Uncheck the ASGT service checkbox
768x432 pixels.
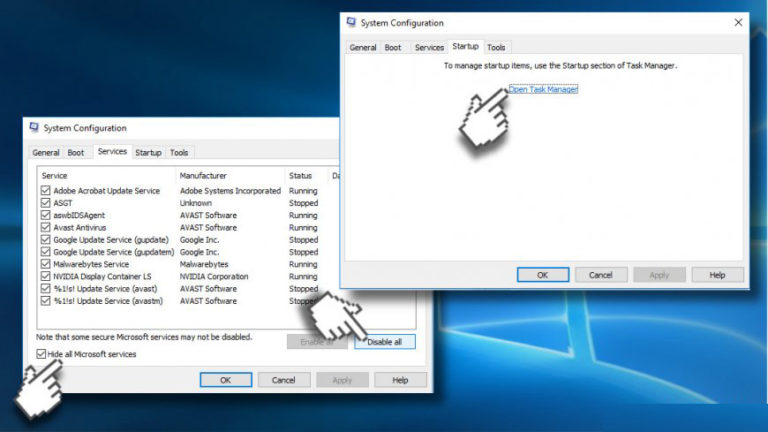tap(45, 203)
